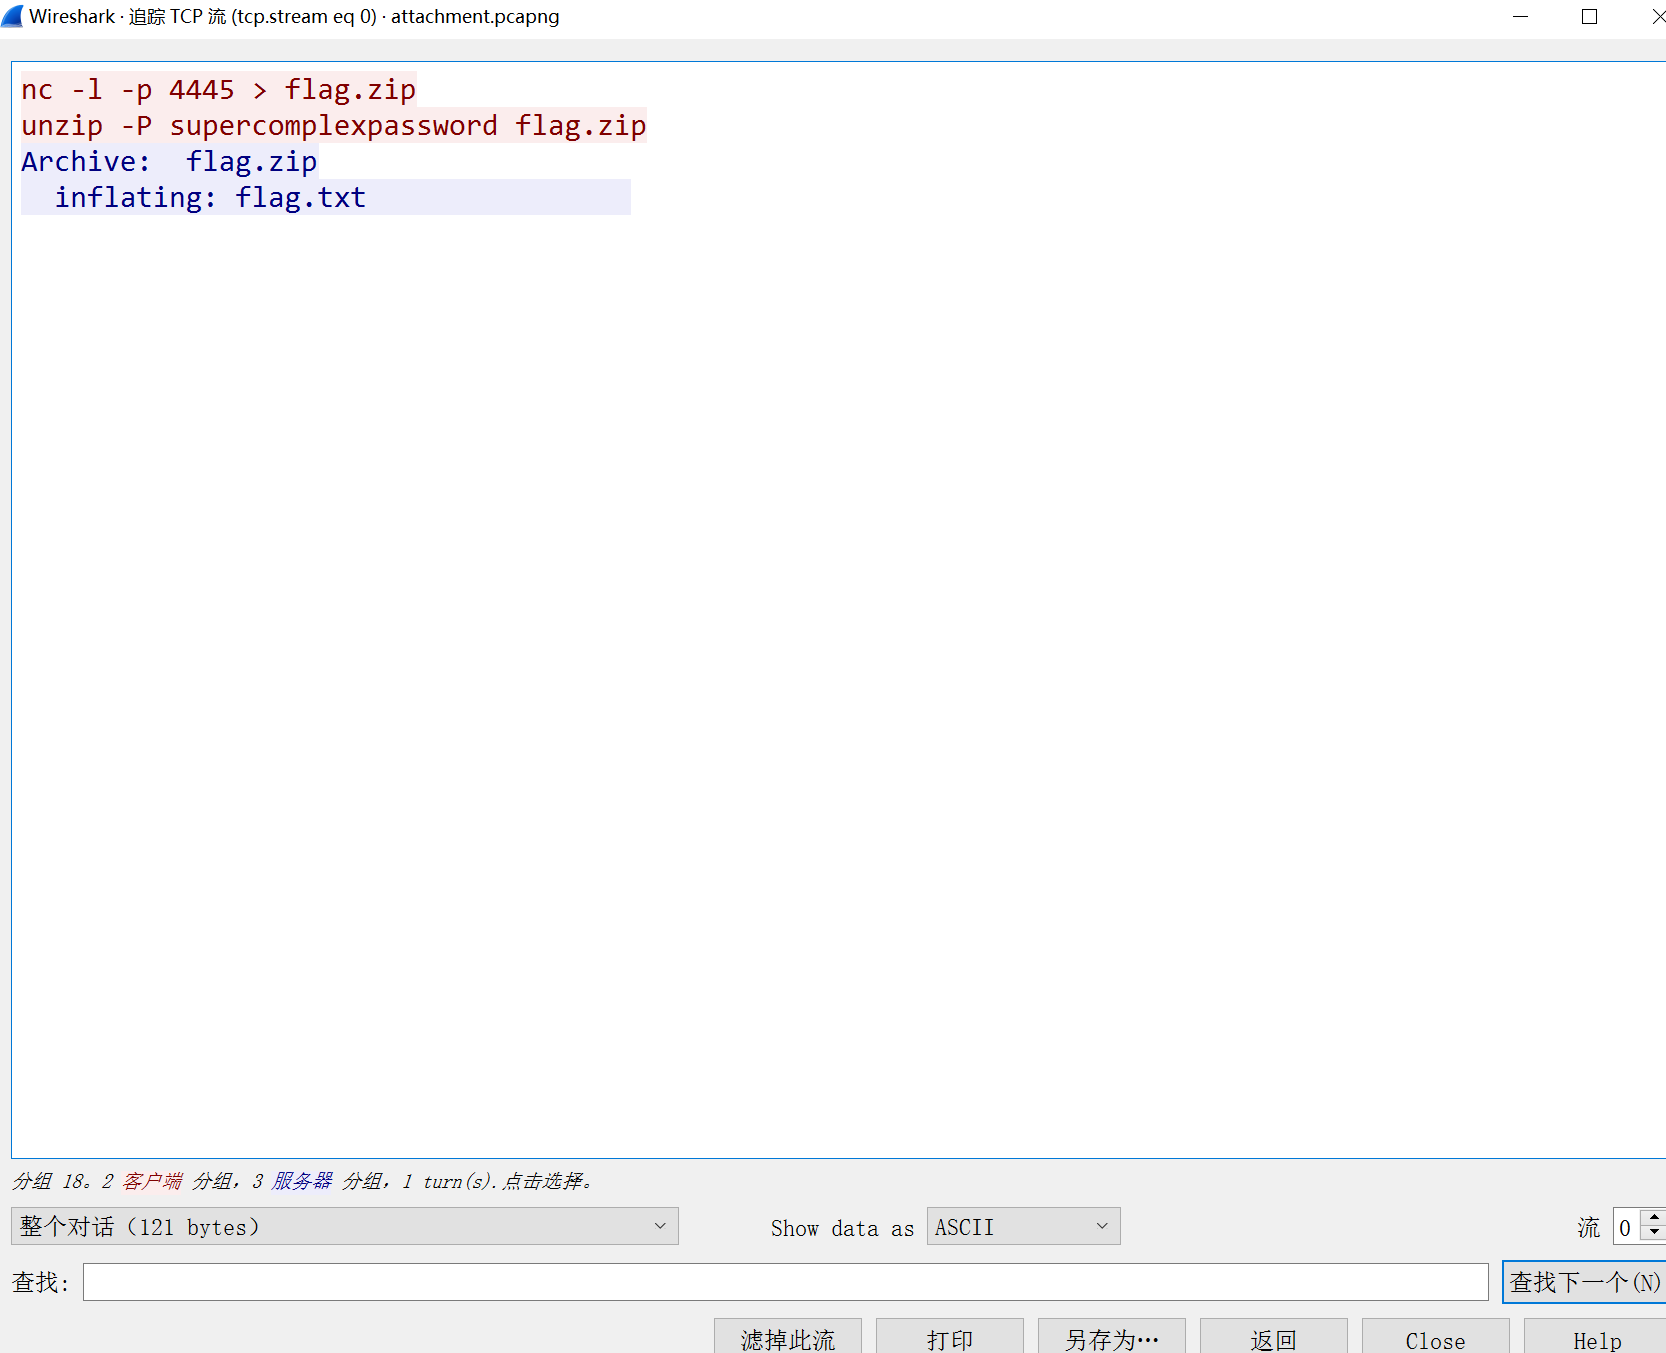Click the 查找: label
The image size is (1666, 1353).
40,1282
